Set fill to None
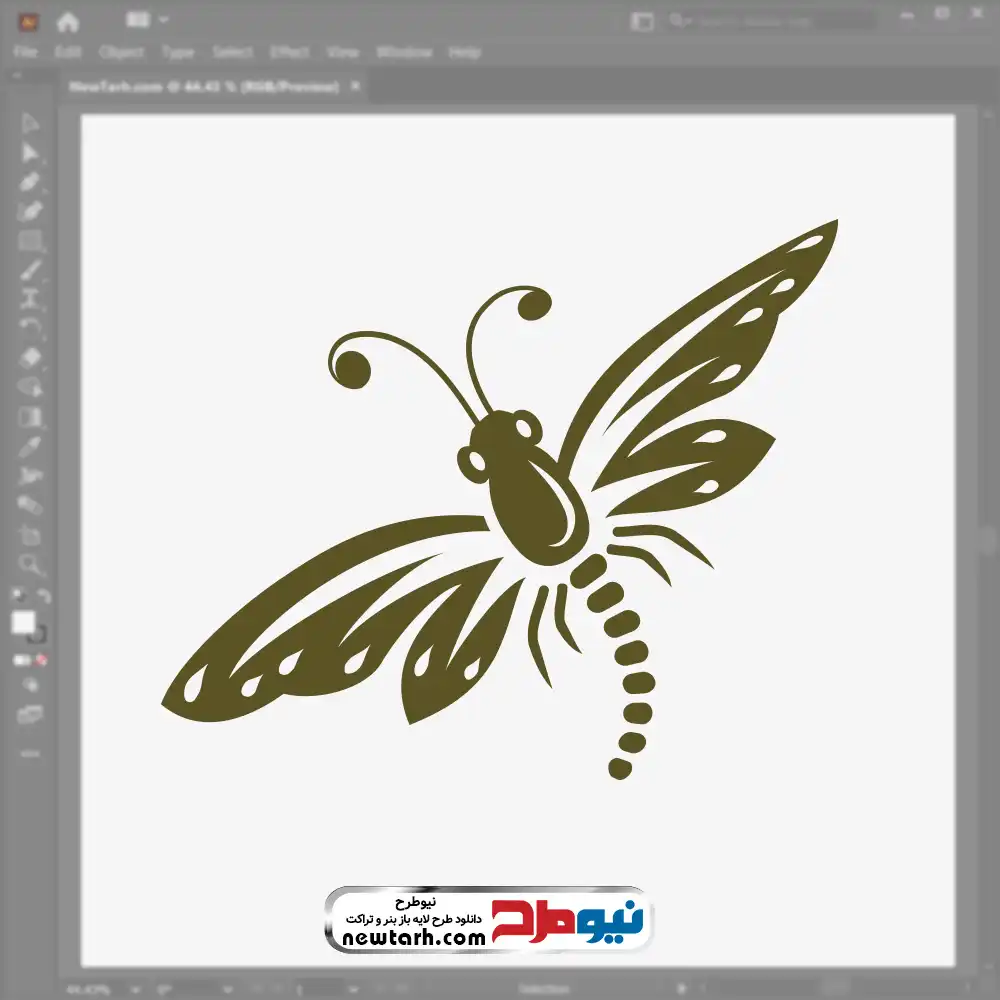Image resolution: width=1000 pixels, height=1000 pixels. pos(42,660)
